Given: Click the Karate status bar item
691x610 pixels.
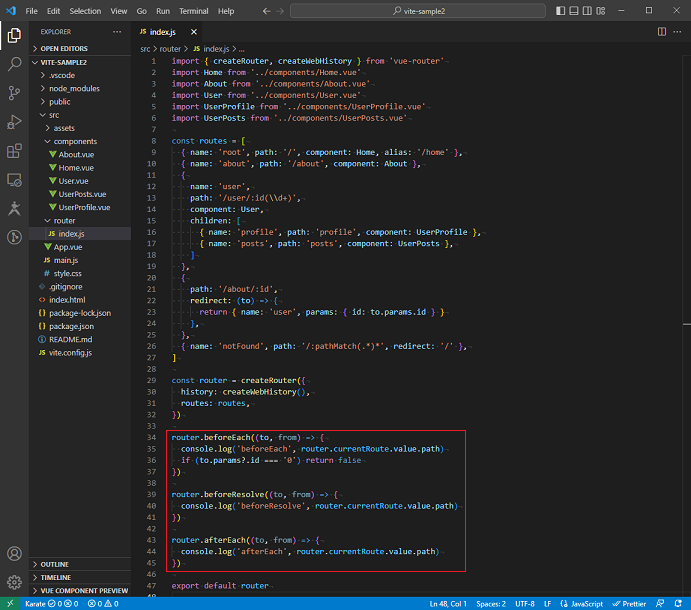Looking at the screenshot, I should [x=52, y=603].
